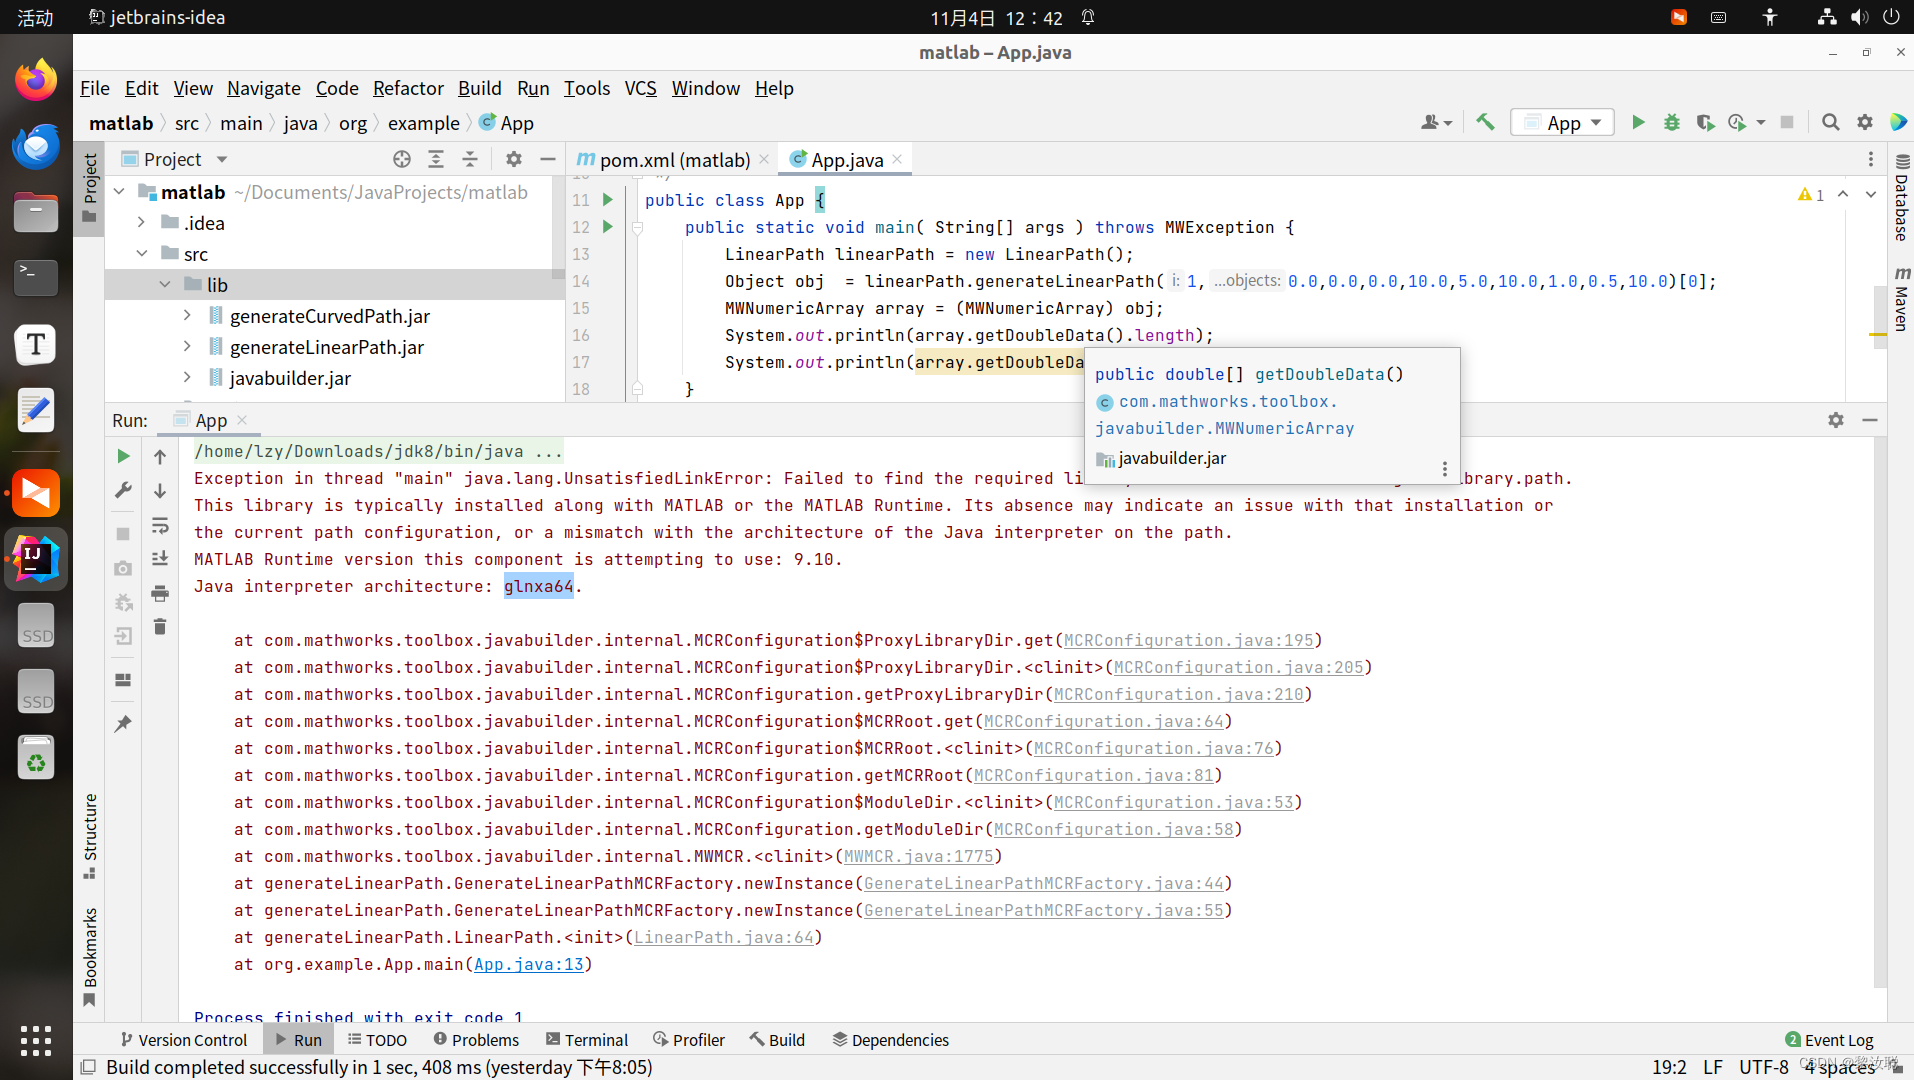Collapse the src folder
Image resolution: width=1914 pixels, height=1080 pixels.
coord(141,254)
